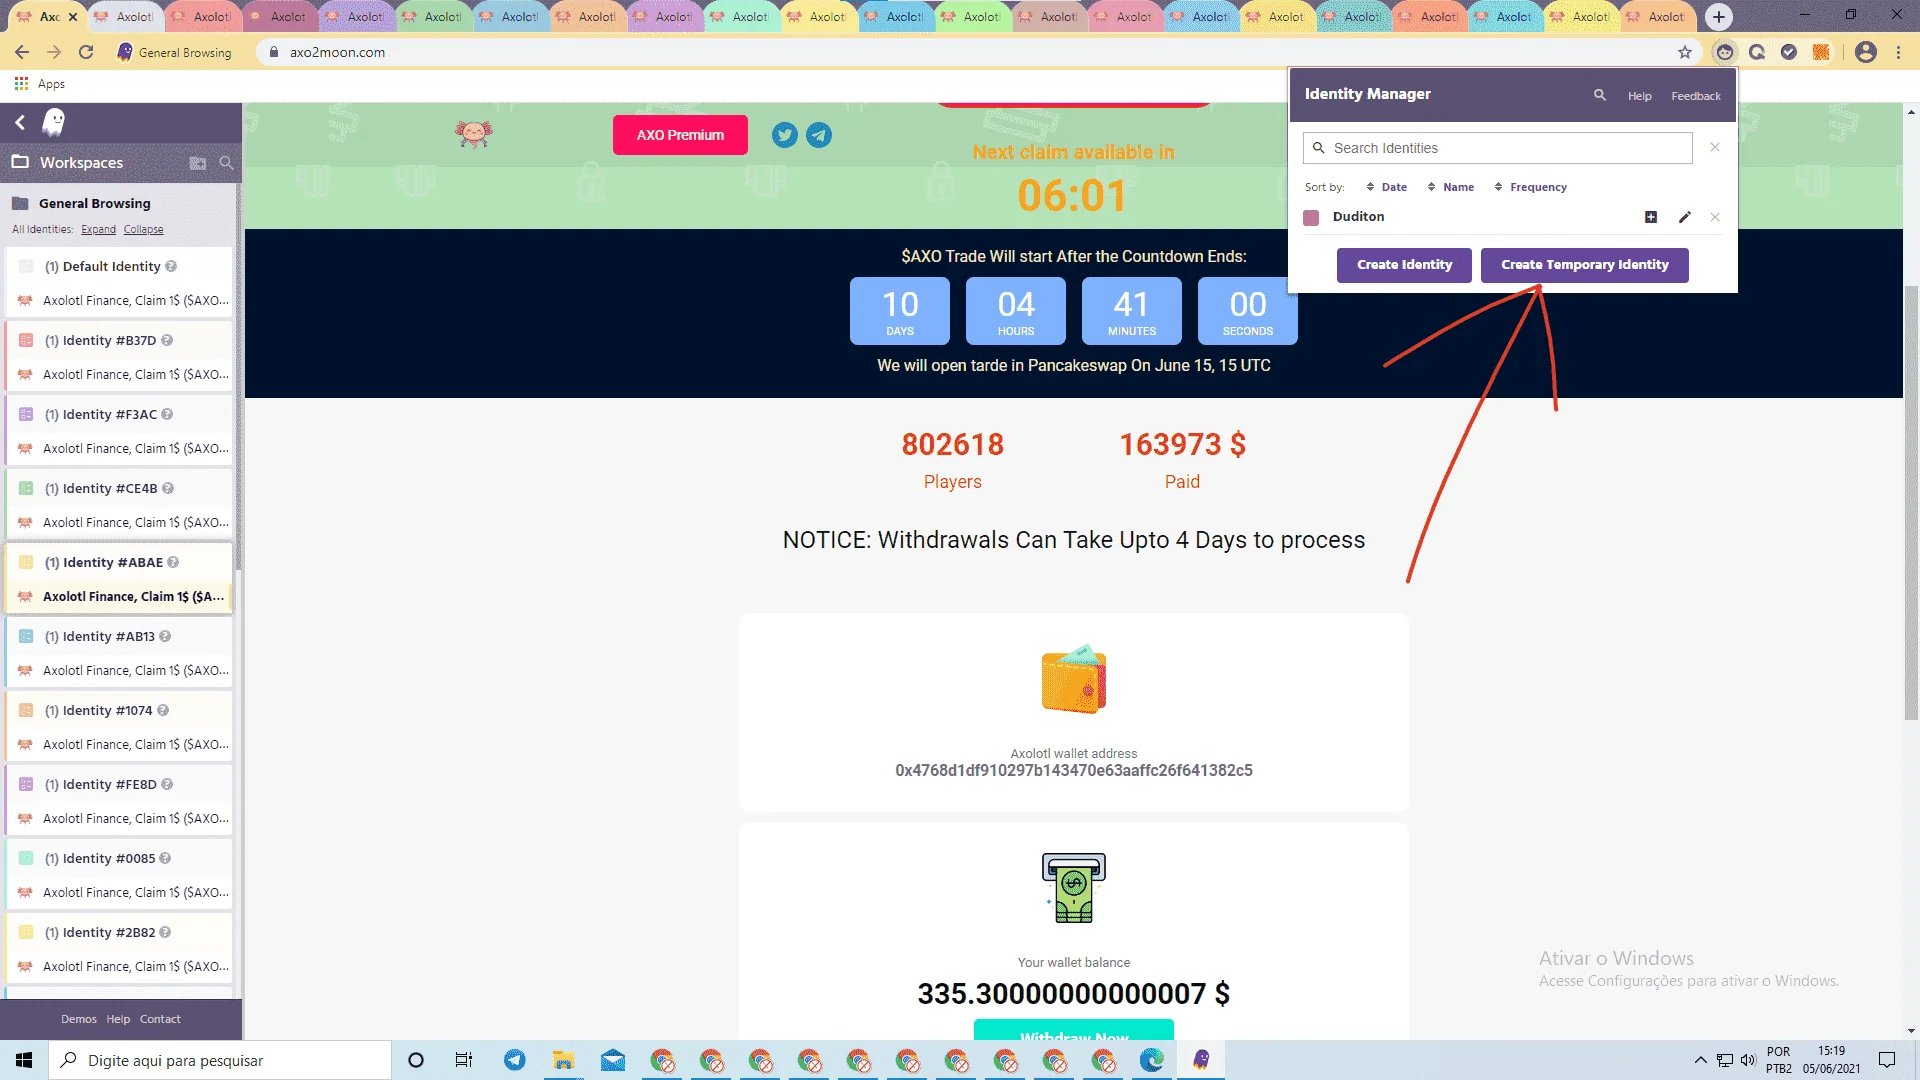Viewport: 1920px width, 1080px height.
Task: Open Microsoft Edge from the taskbar
Action: [1152, 1060]
